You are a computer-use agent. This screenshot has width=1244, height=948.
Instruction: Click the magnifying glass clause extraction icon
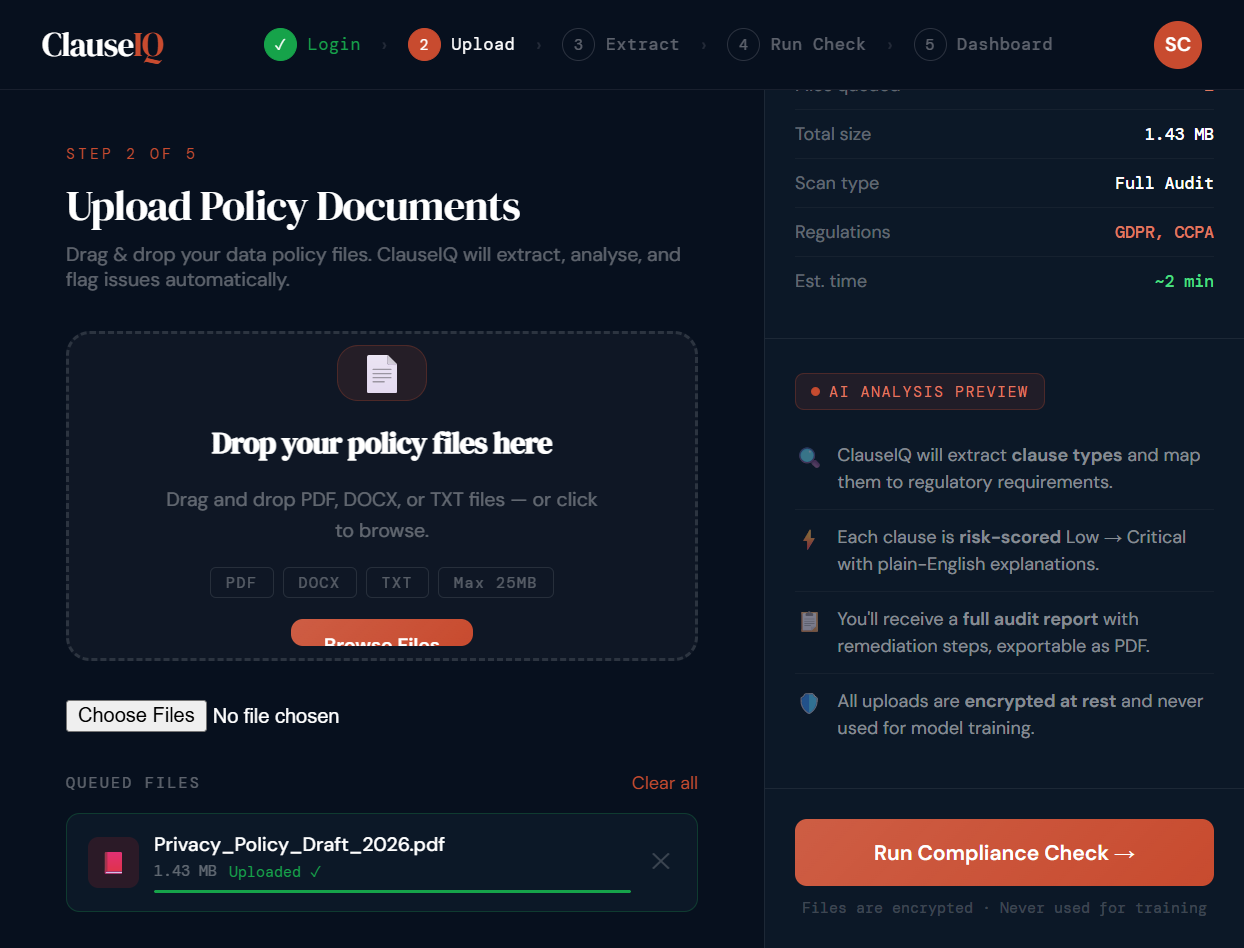(809, 457)
